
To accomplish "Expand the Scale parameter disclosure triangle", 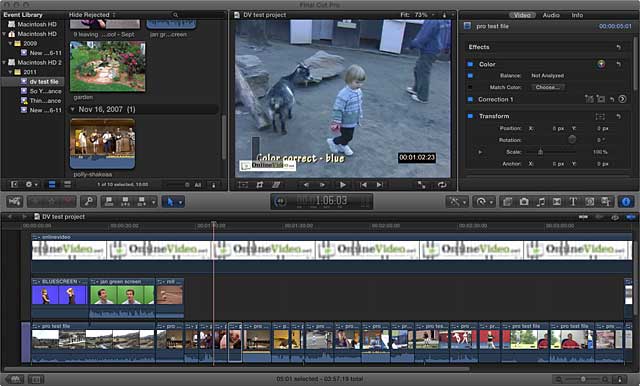I will click(480, 152).
